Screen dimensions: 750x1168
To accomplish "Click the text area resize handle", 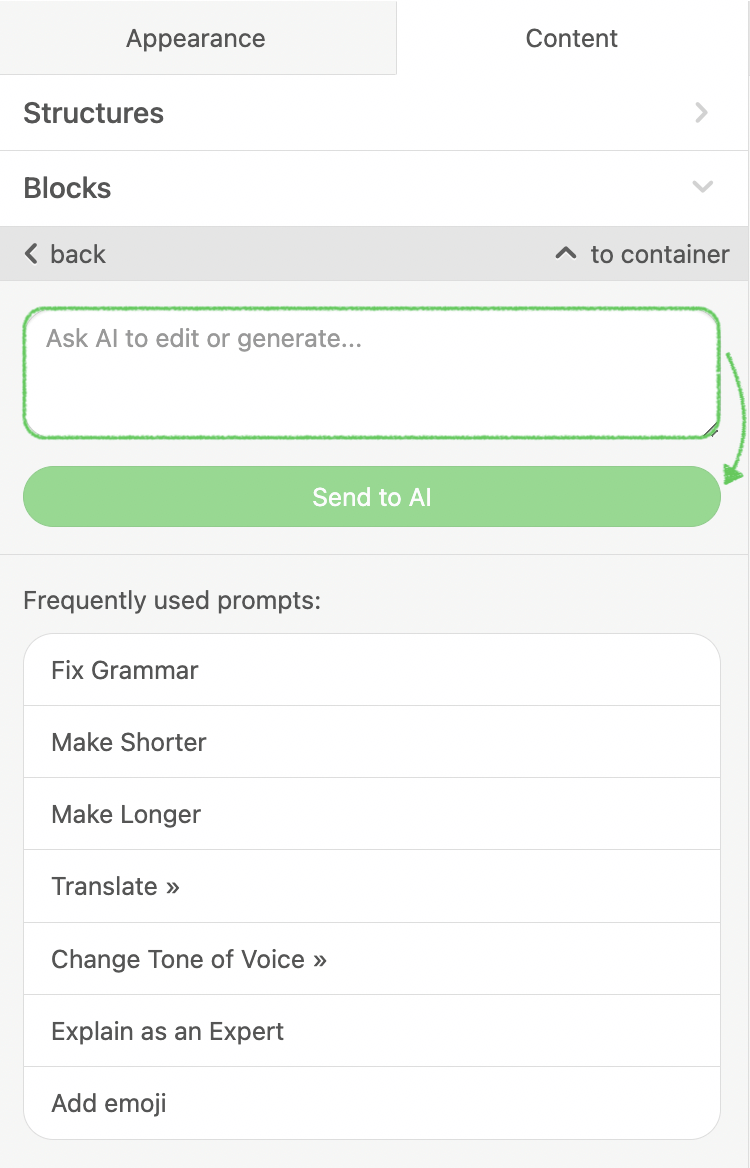I will [x=713, y=431].
